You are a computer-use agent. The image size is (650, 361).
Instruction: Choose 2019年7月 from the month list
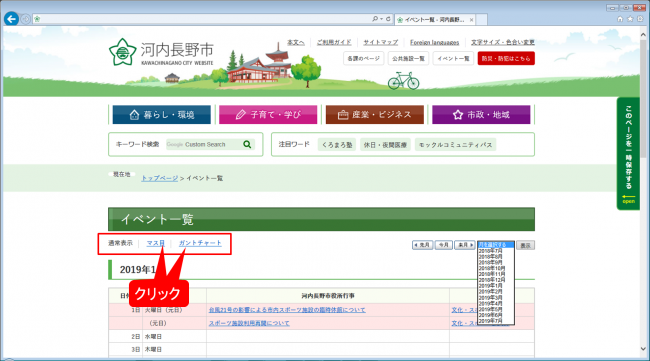point(496,321)
